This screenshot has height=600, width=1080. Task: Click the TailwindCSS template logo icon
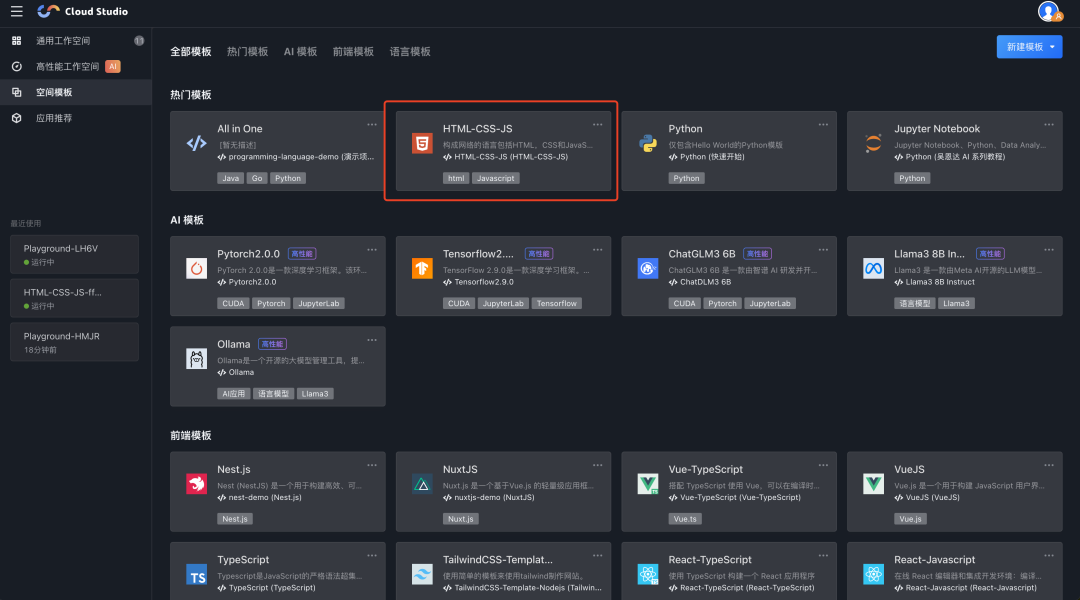[422, 574]
